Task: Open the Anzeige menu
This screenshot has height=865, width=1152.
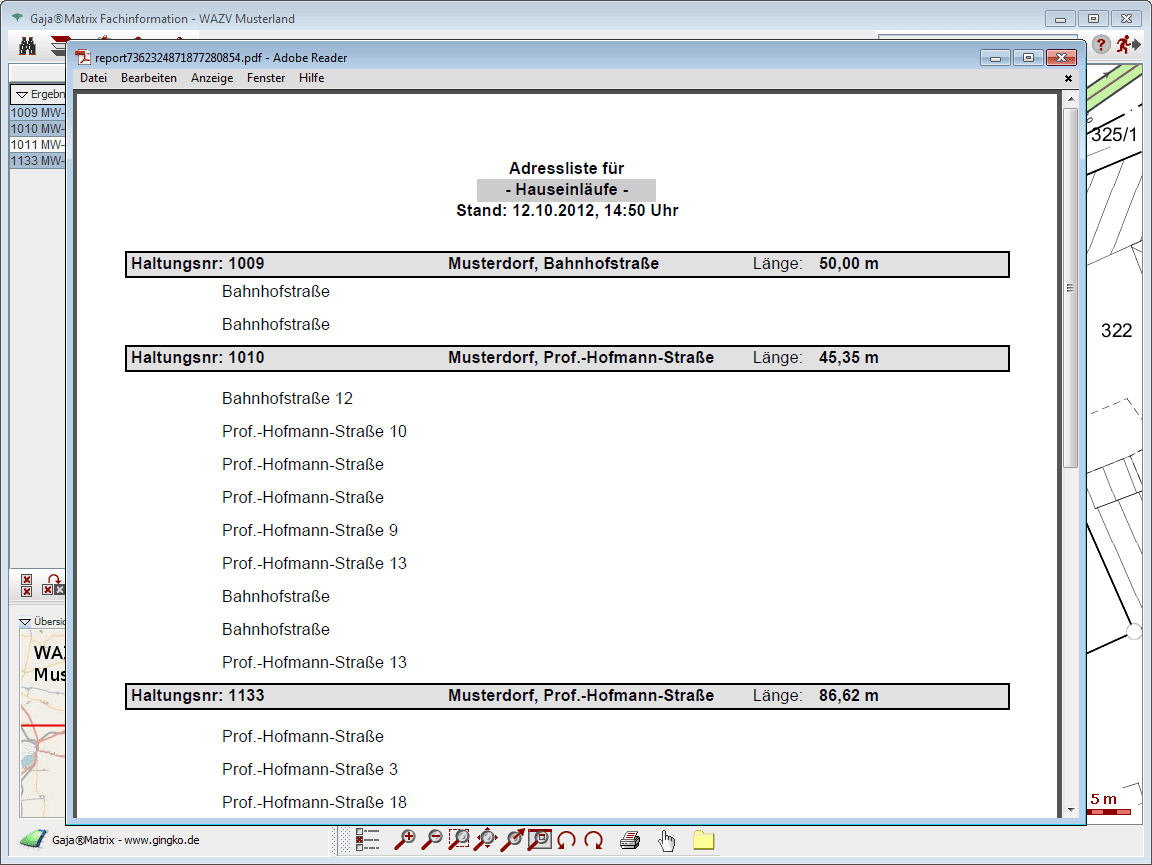Action: point(212,78)
